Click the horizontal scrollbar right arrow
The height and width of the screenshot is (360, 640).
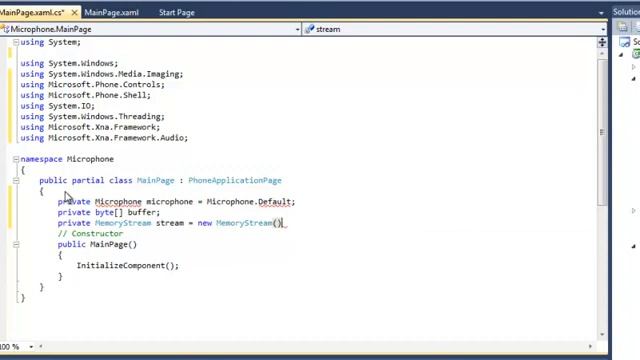(590, 347)
